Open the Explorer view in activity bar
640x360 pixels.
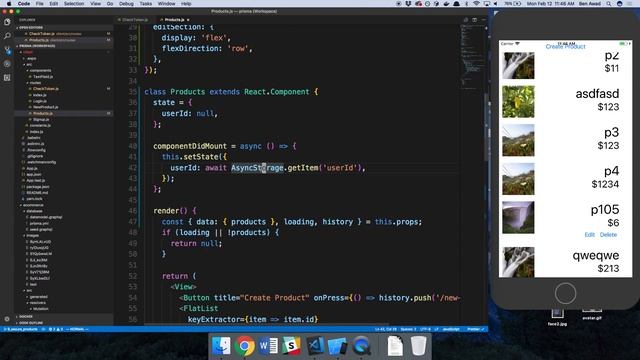7,22
